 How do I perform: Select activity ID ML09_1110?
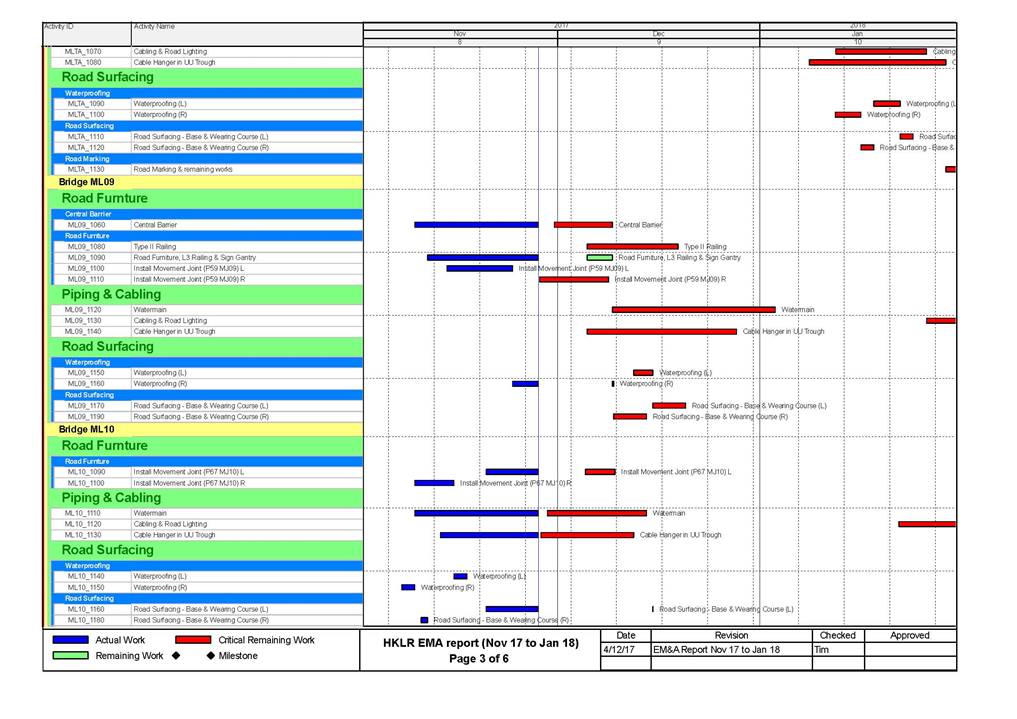[86, 279]
